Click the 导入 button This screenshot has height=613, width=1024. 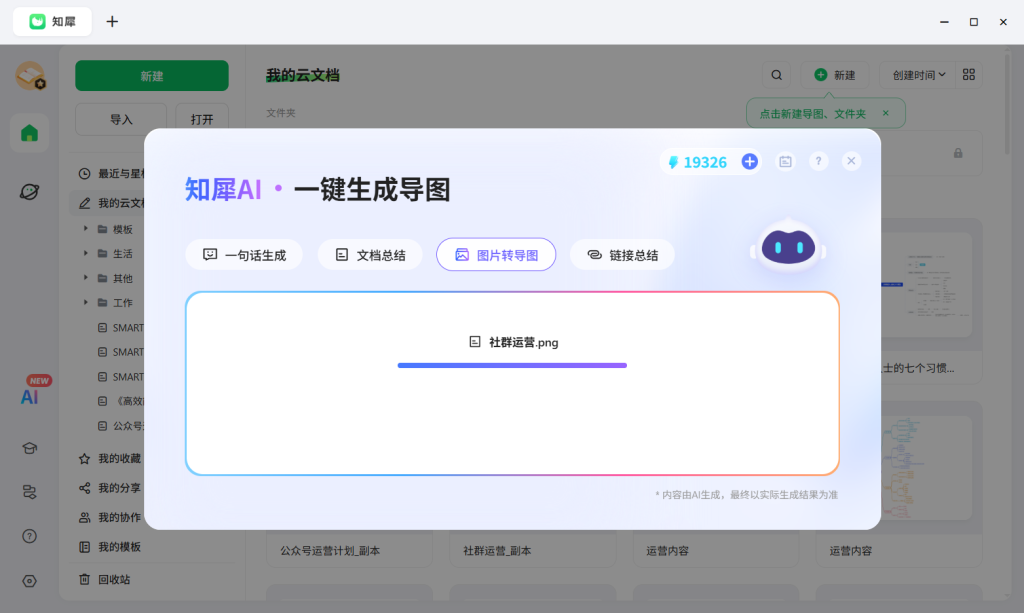click(x=121, y=119)
